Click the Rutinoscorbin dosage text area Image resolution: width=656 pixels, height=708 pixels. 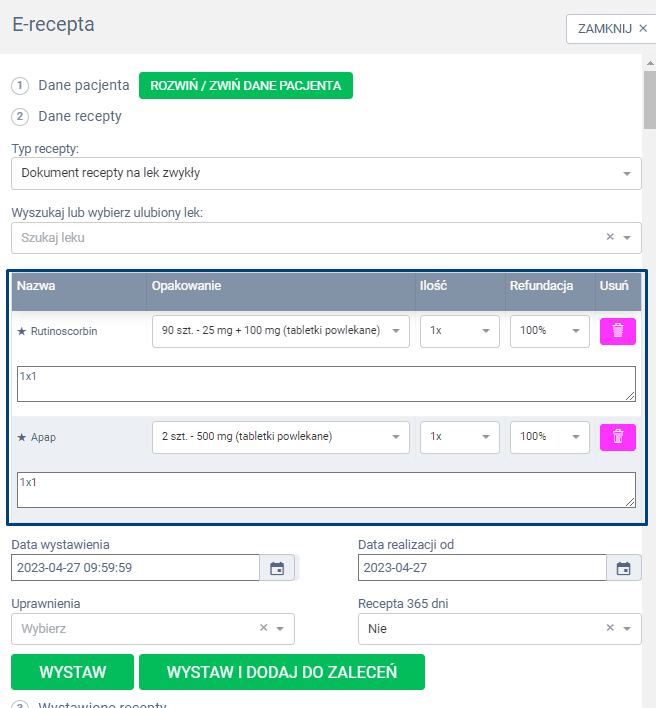[326, 383]
